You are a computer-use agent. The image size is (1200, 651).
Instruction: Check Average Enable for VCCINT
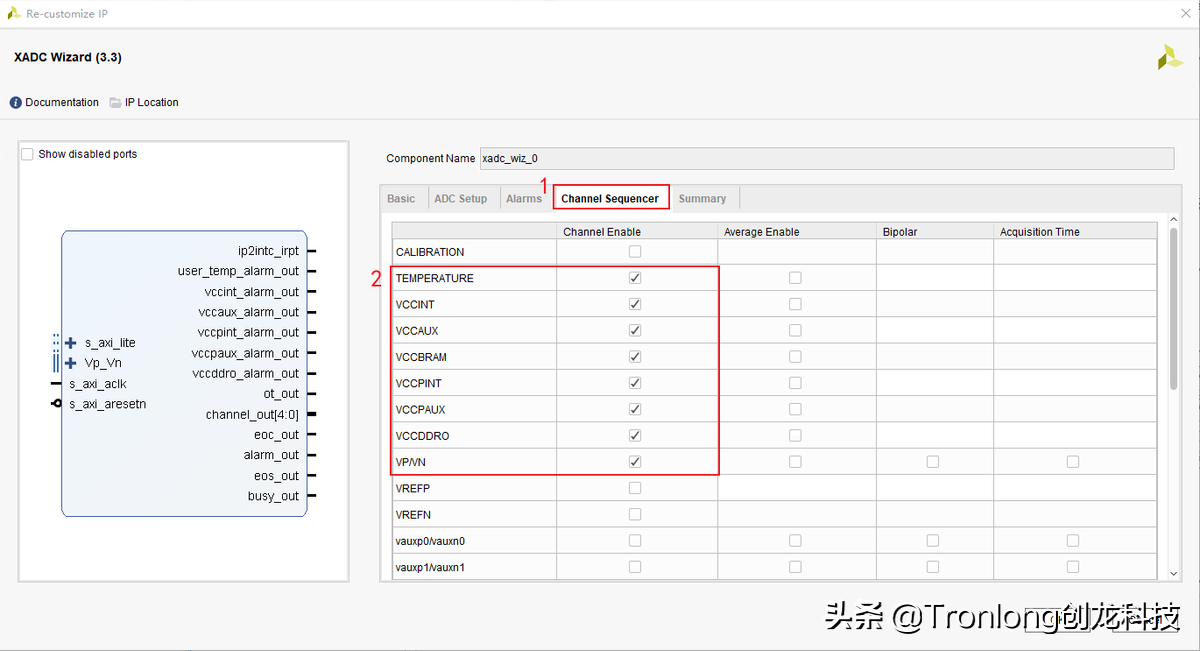(x=795, y=304)
